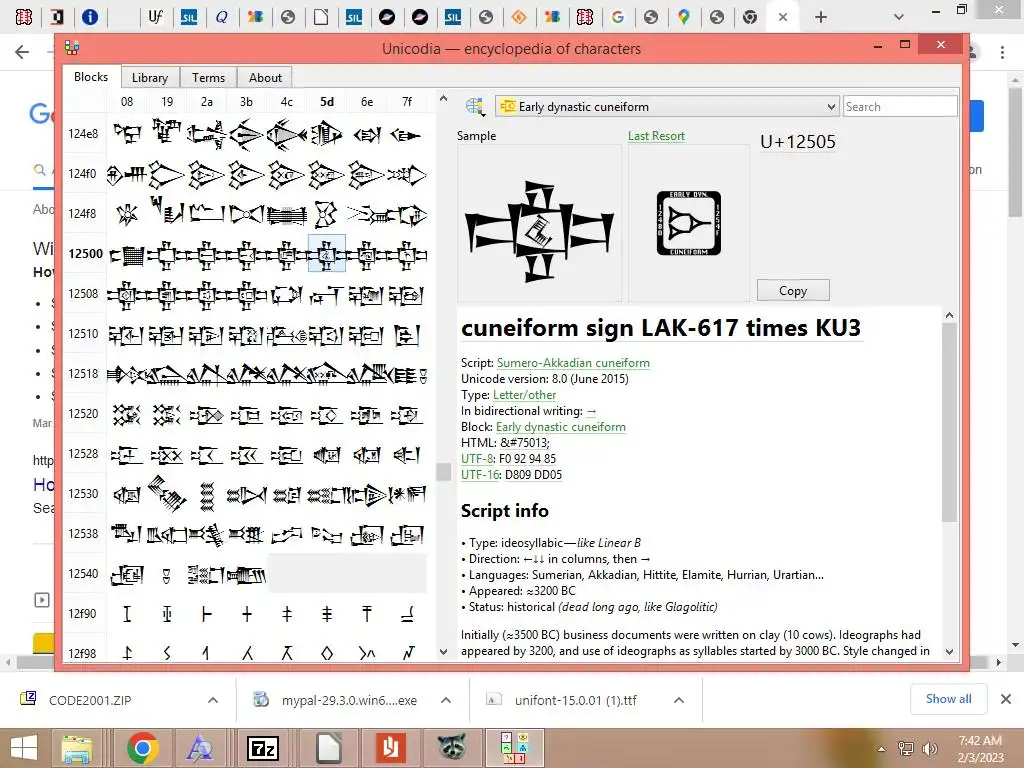This screenshot has height=768, width=1024.
Task: Select the character in row 12538 column 6e
Action: click(x=366, y=534)
